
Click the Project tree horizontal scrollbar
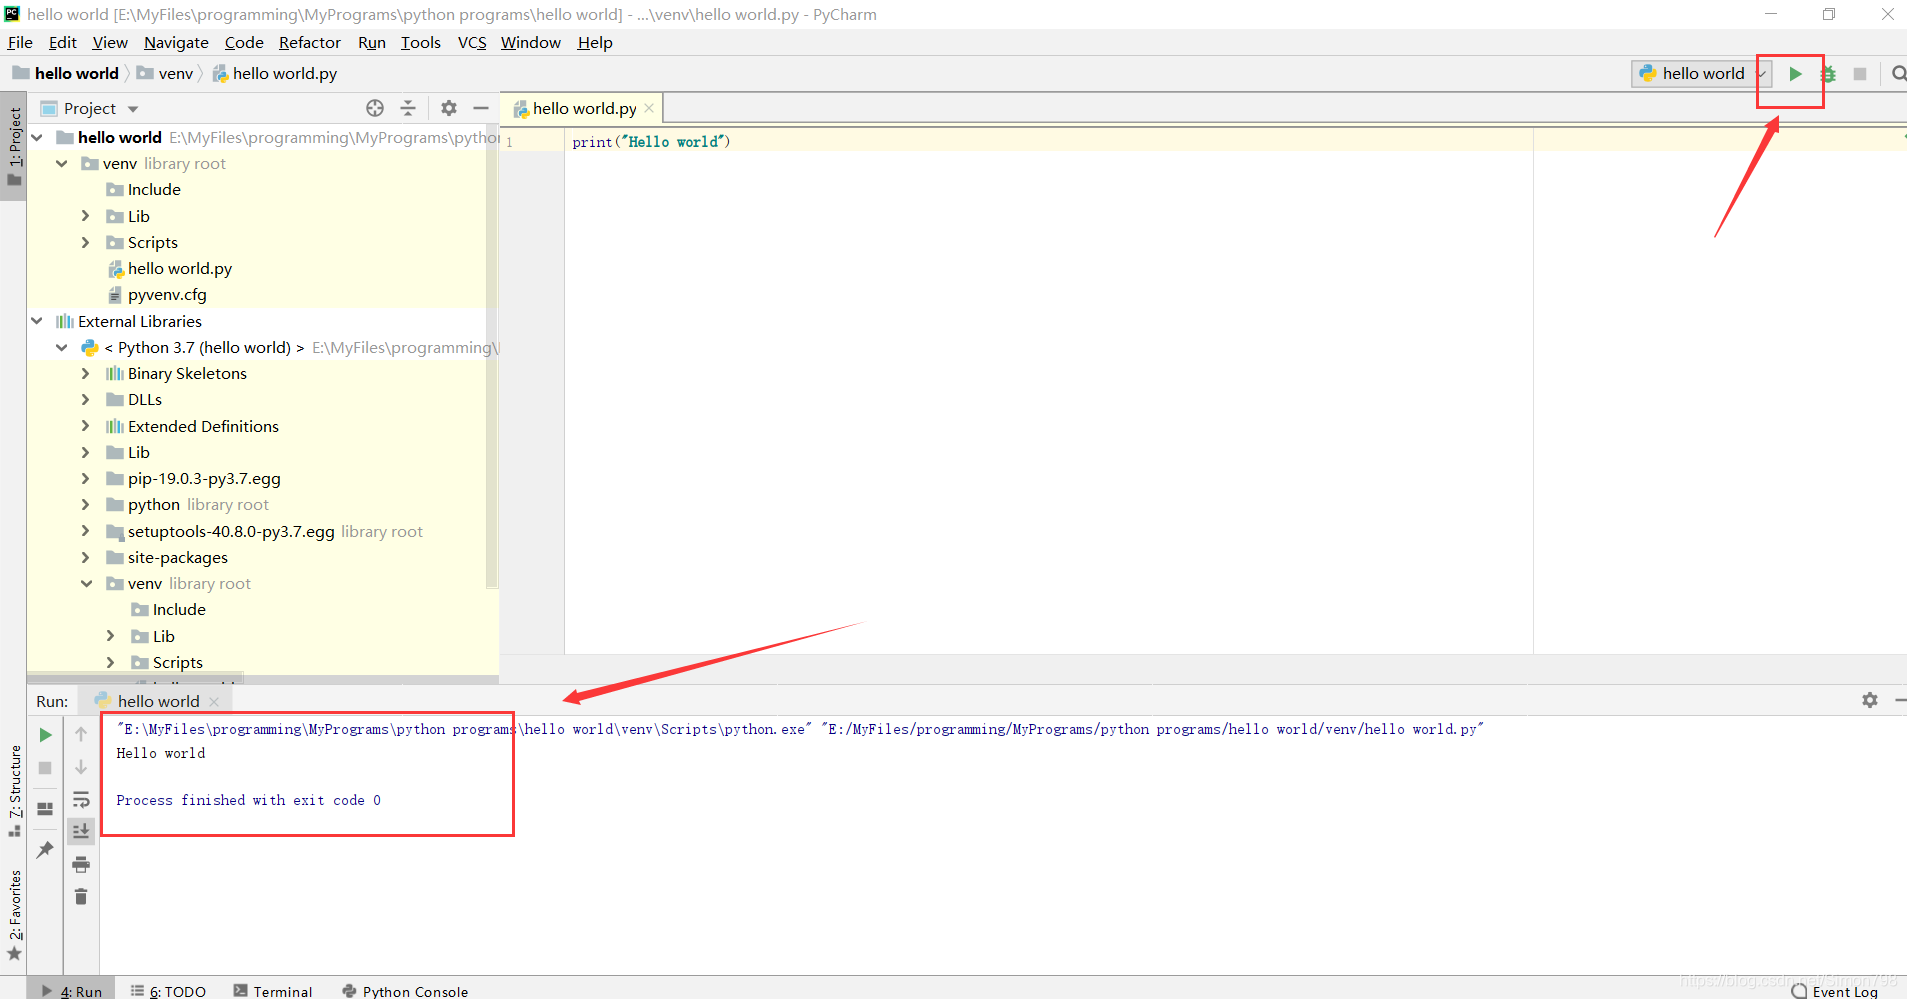135,679
